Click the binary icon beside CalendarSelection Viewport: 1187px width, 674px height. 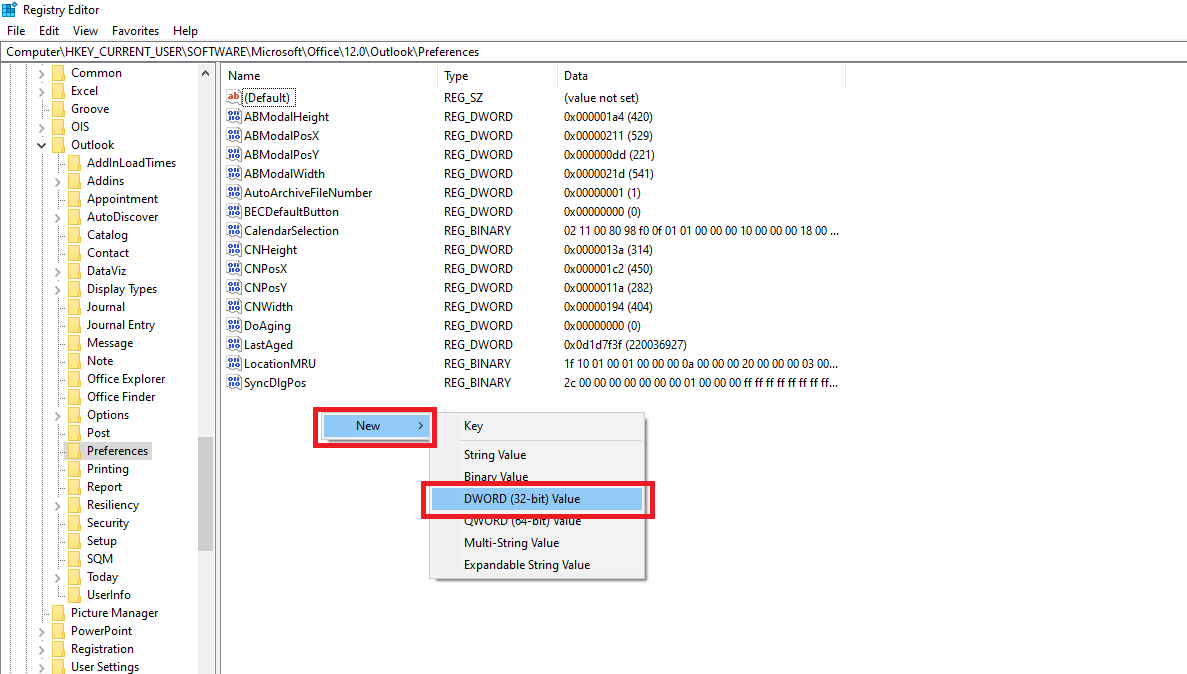click(x=235, y=231)
